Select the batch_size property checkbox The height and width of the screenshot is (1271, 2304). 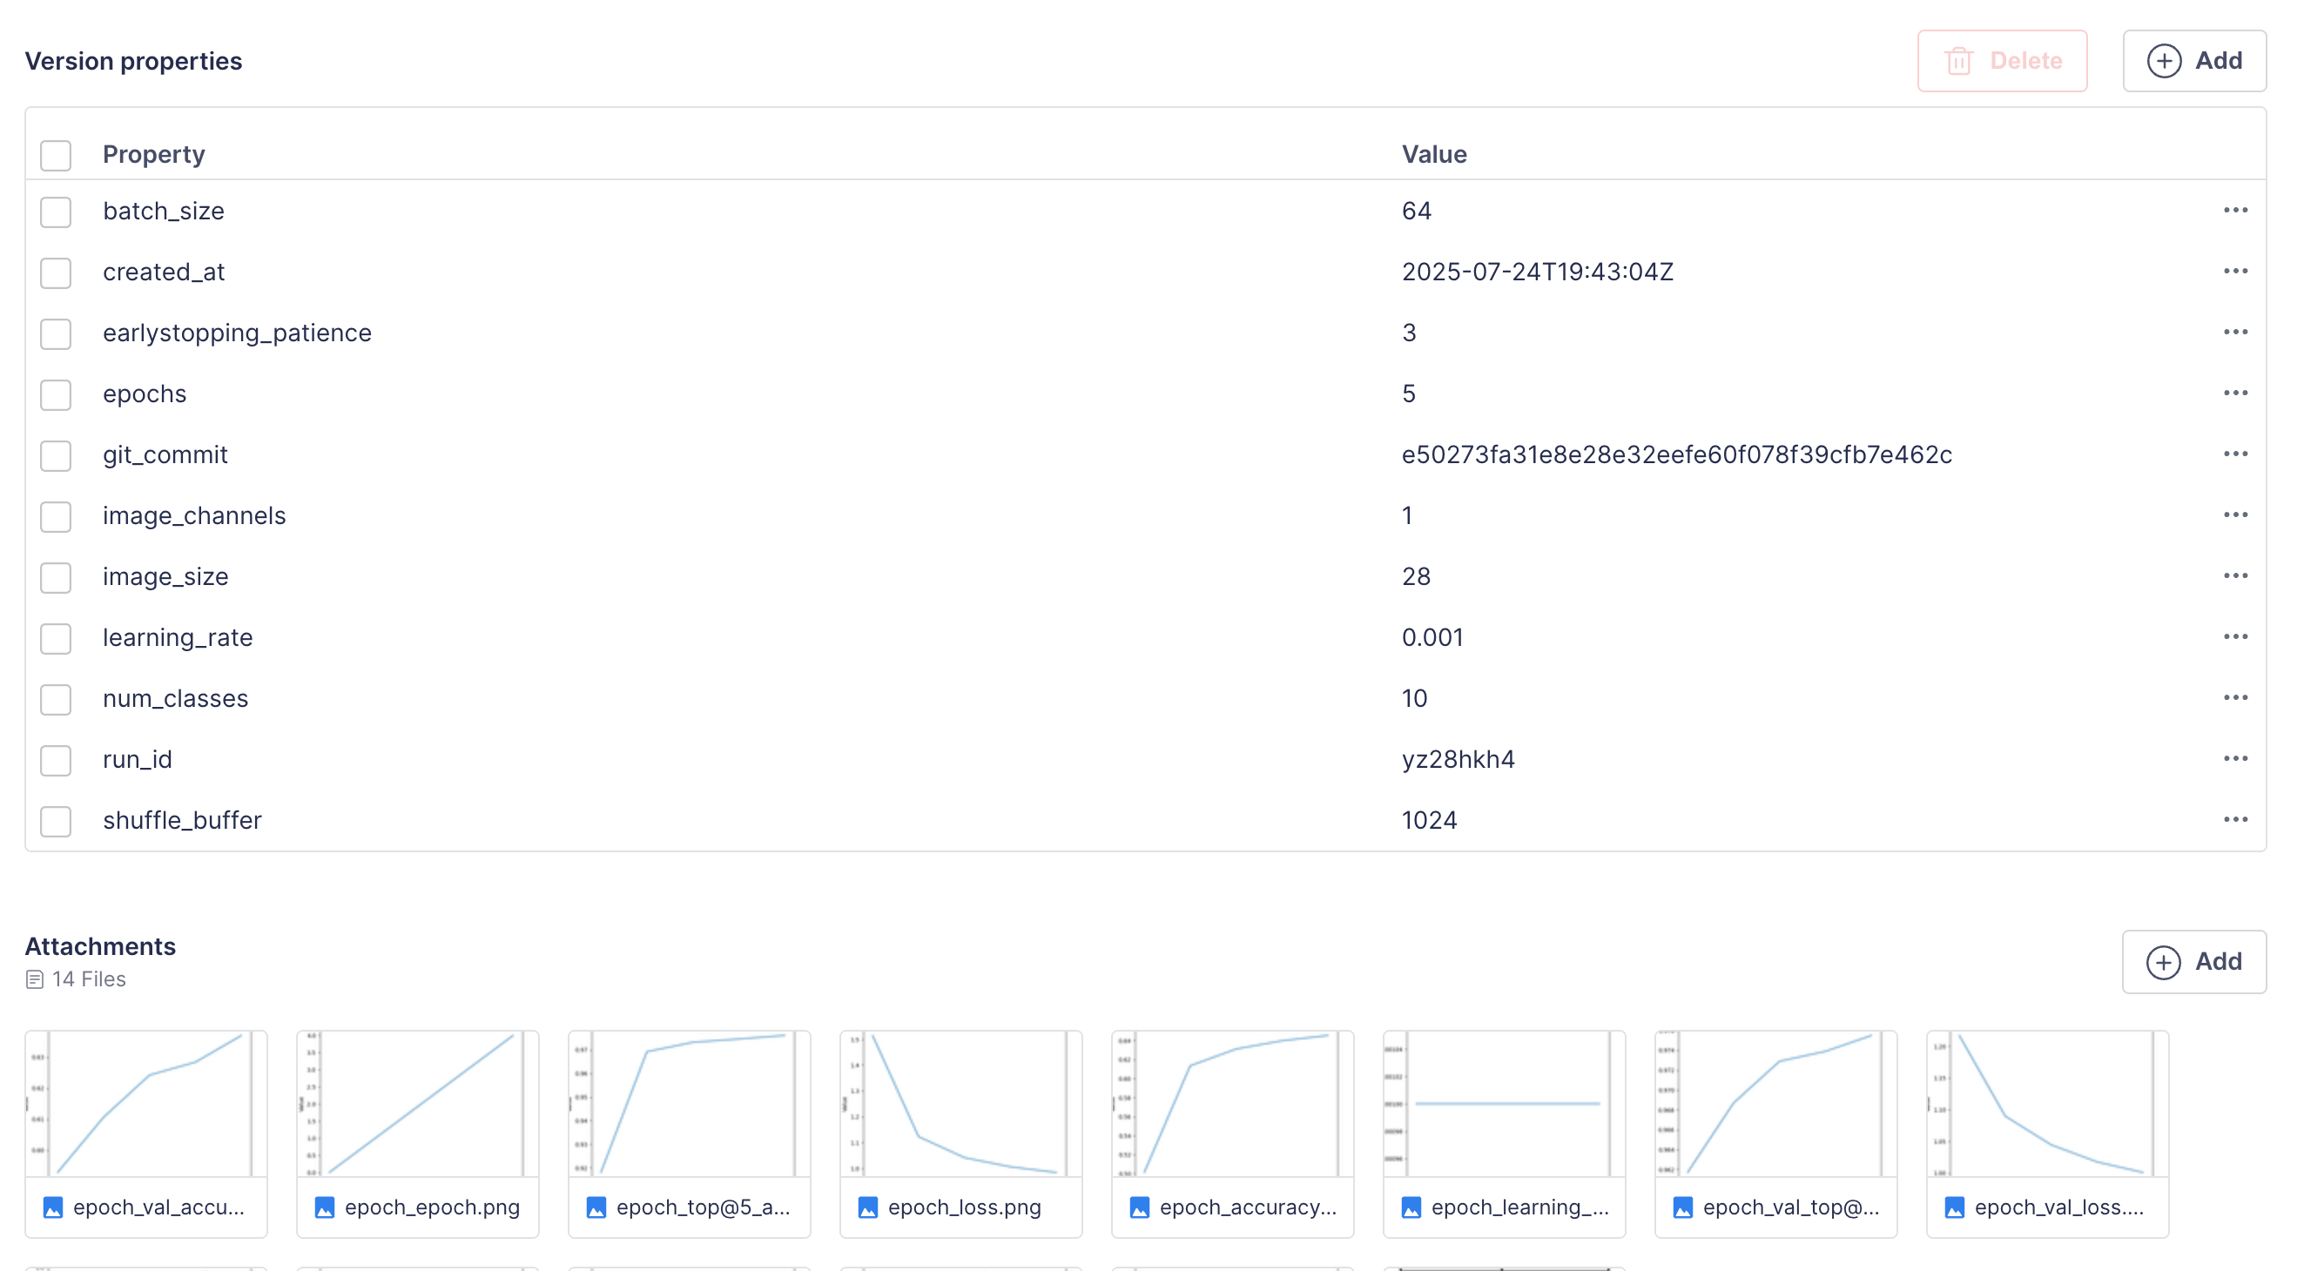56,212
